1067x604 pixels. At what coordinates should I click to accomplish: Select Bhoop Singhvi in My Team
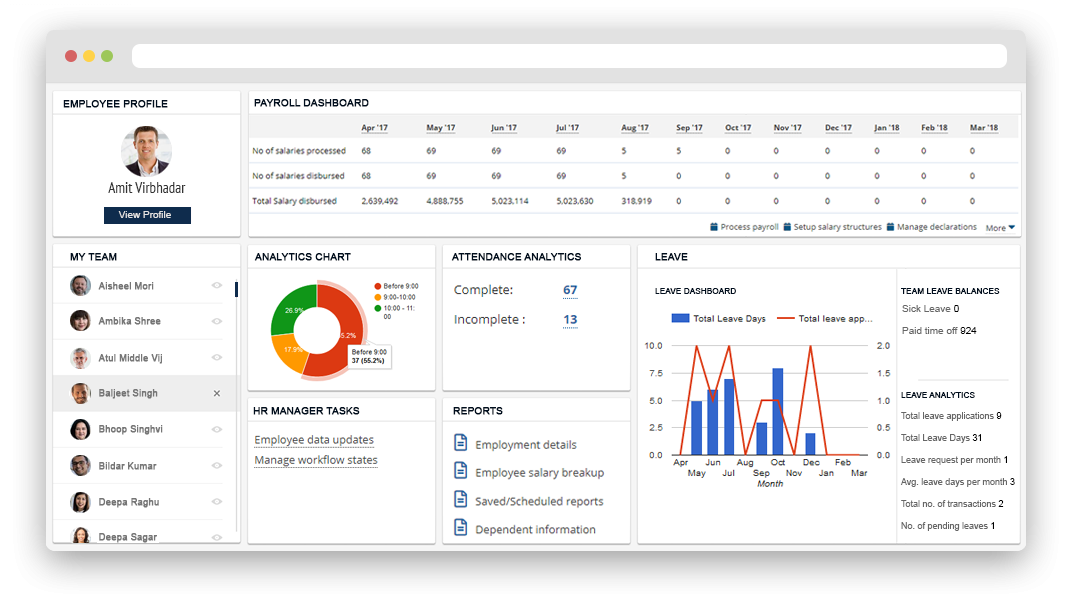click(x=131, y=429)
